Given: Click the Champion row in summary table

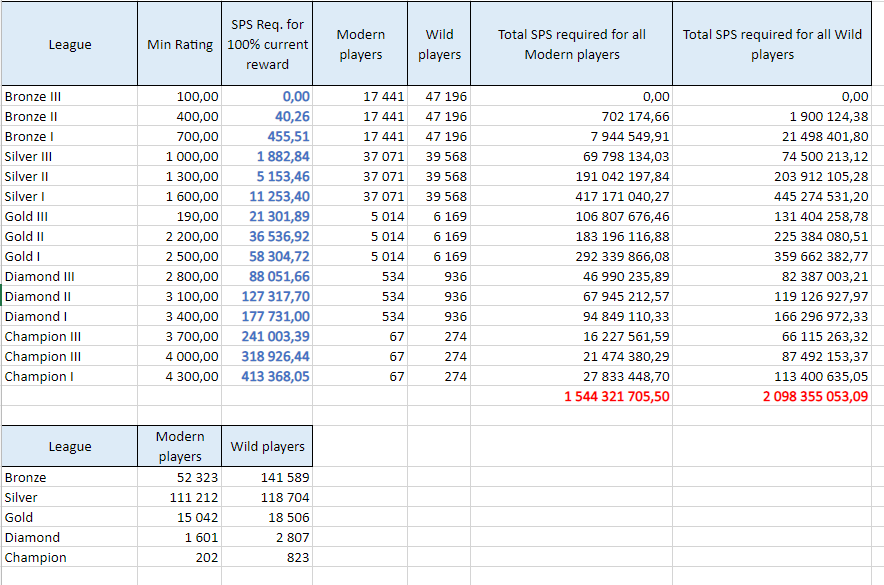Looking at the screenshot, I should tap(157, 557).
